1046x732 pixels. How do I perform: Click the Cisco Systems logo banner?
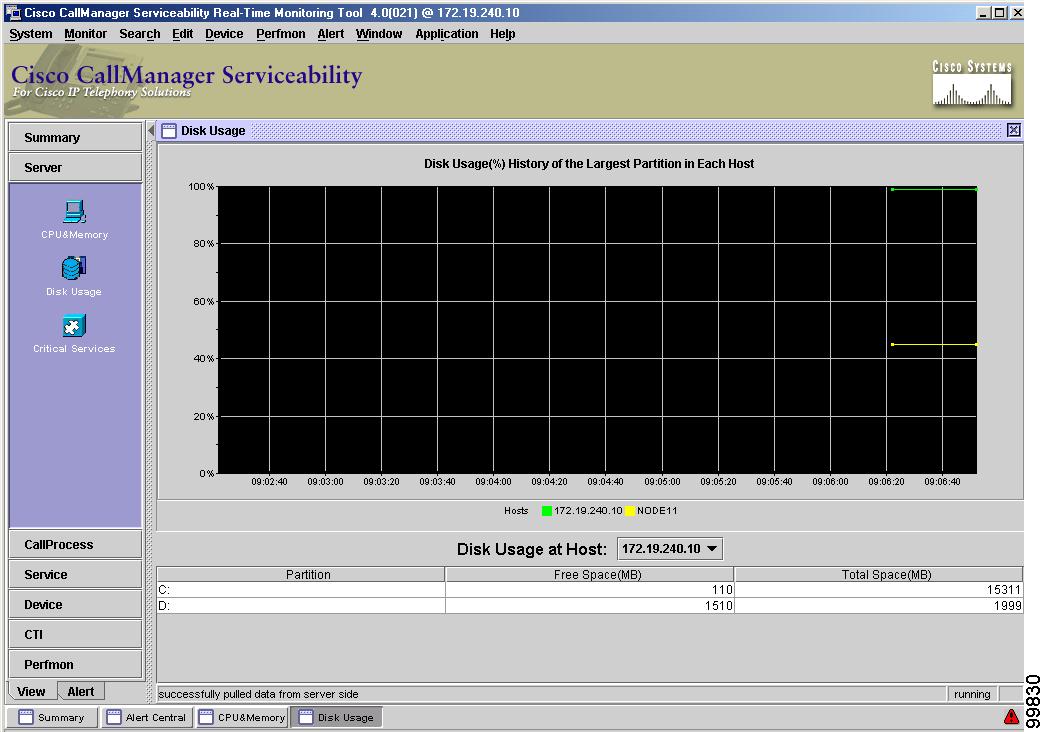[x=971, y=80]
